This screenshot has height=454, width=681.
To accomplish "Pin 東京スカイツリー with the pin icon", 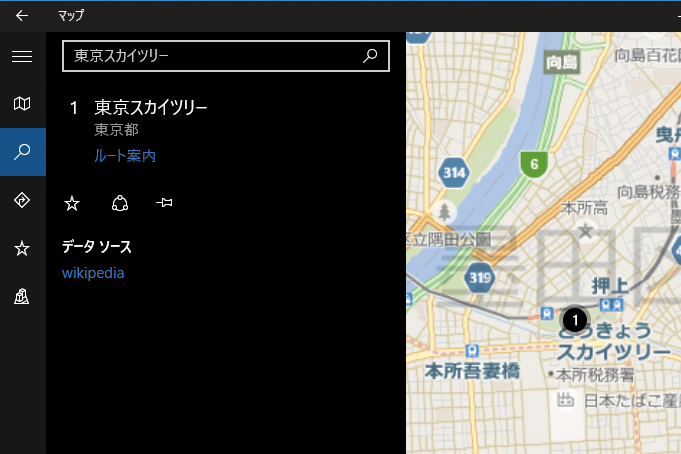I will click(164, 202).
